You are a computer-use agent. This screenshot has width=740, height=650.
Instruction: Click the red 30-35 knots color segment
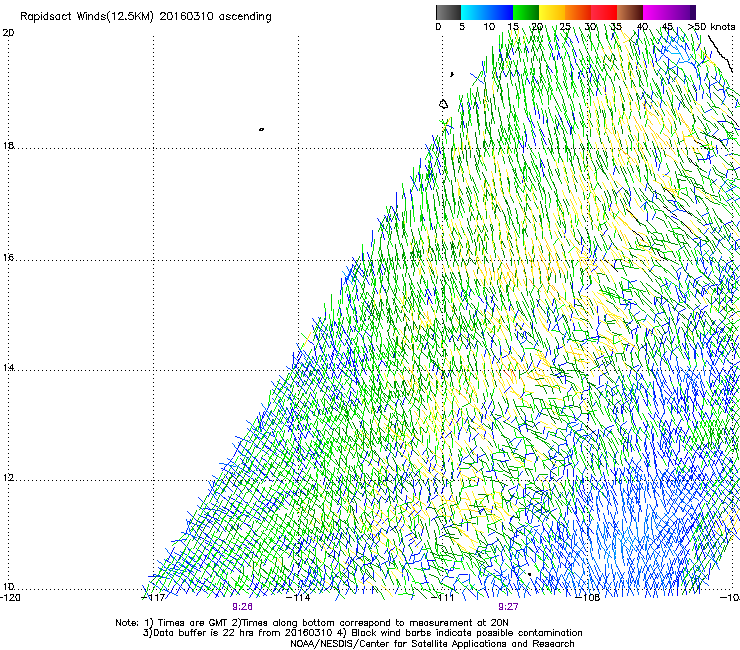[604, 12]
